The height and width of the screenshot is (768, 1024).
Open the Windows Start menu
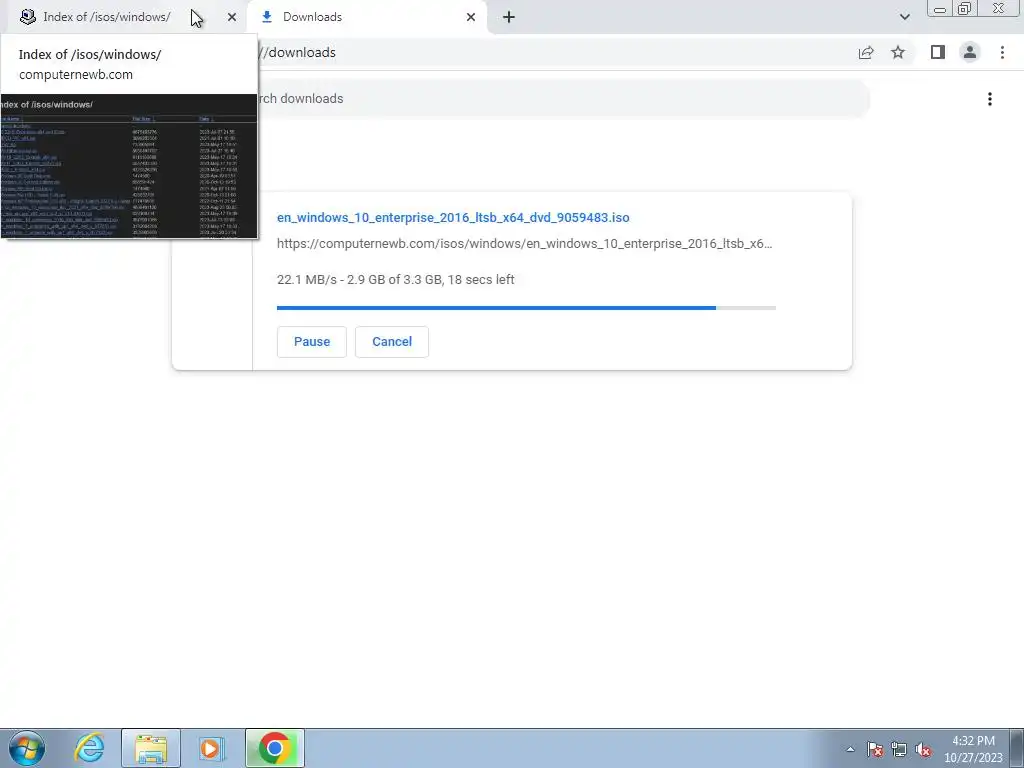click(x=27, y=748)
